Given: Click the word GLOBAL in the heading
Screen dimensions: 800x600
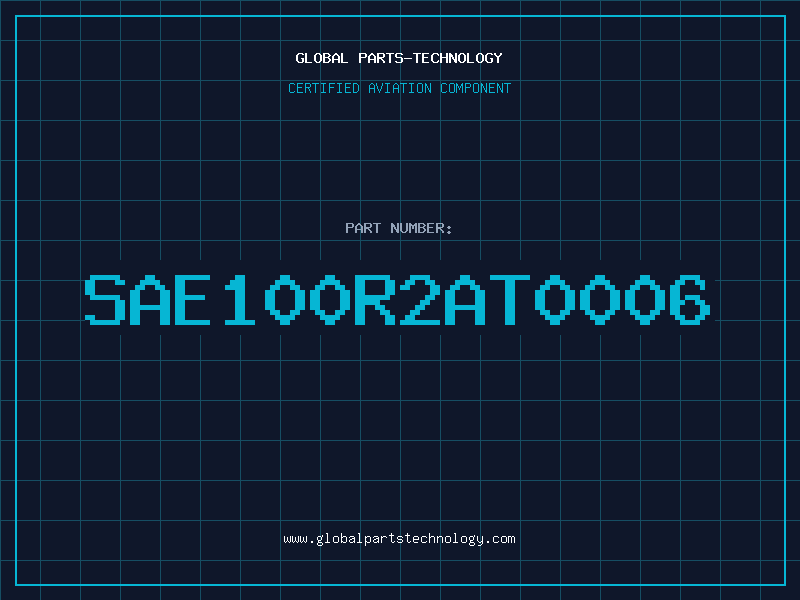Looking at the screenshot, I should [322, 59].
